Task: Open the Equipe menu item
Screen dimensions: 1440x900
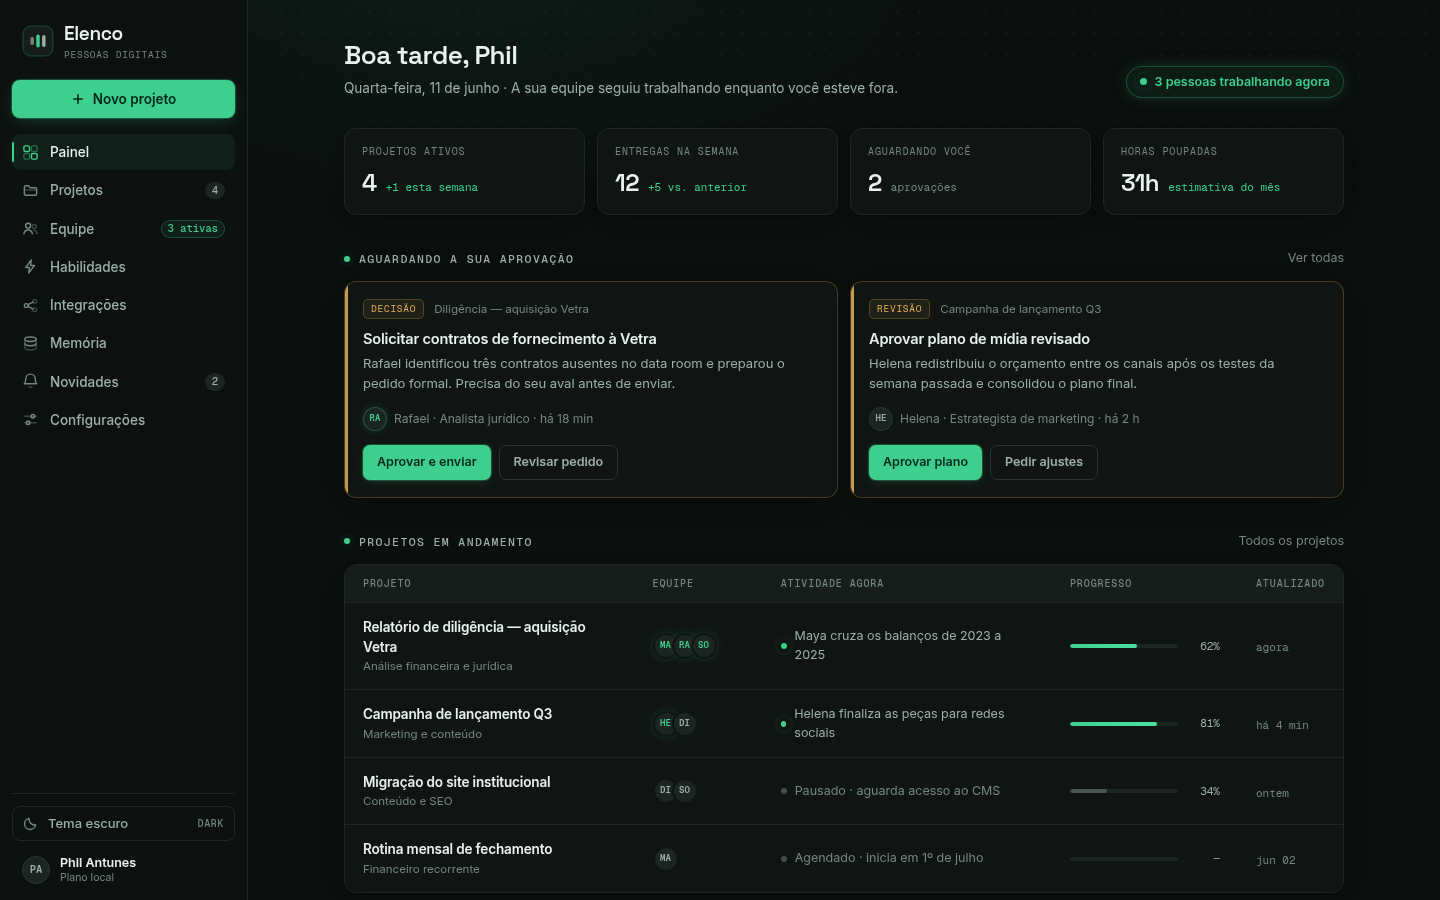Action: pyautogui.click(x=123, y=229)
